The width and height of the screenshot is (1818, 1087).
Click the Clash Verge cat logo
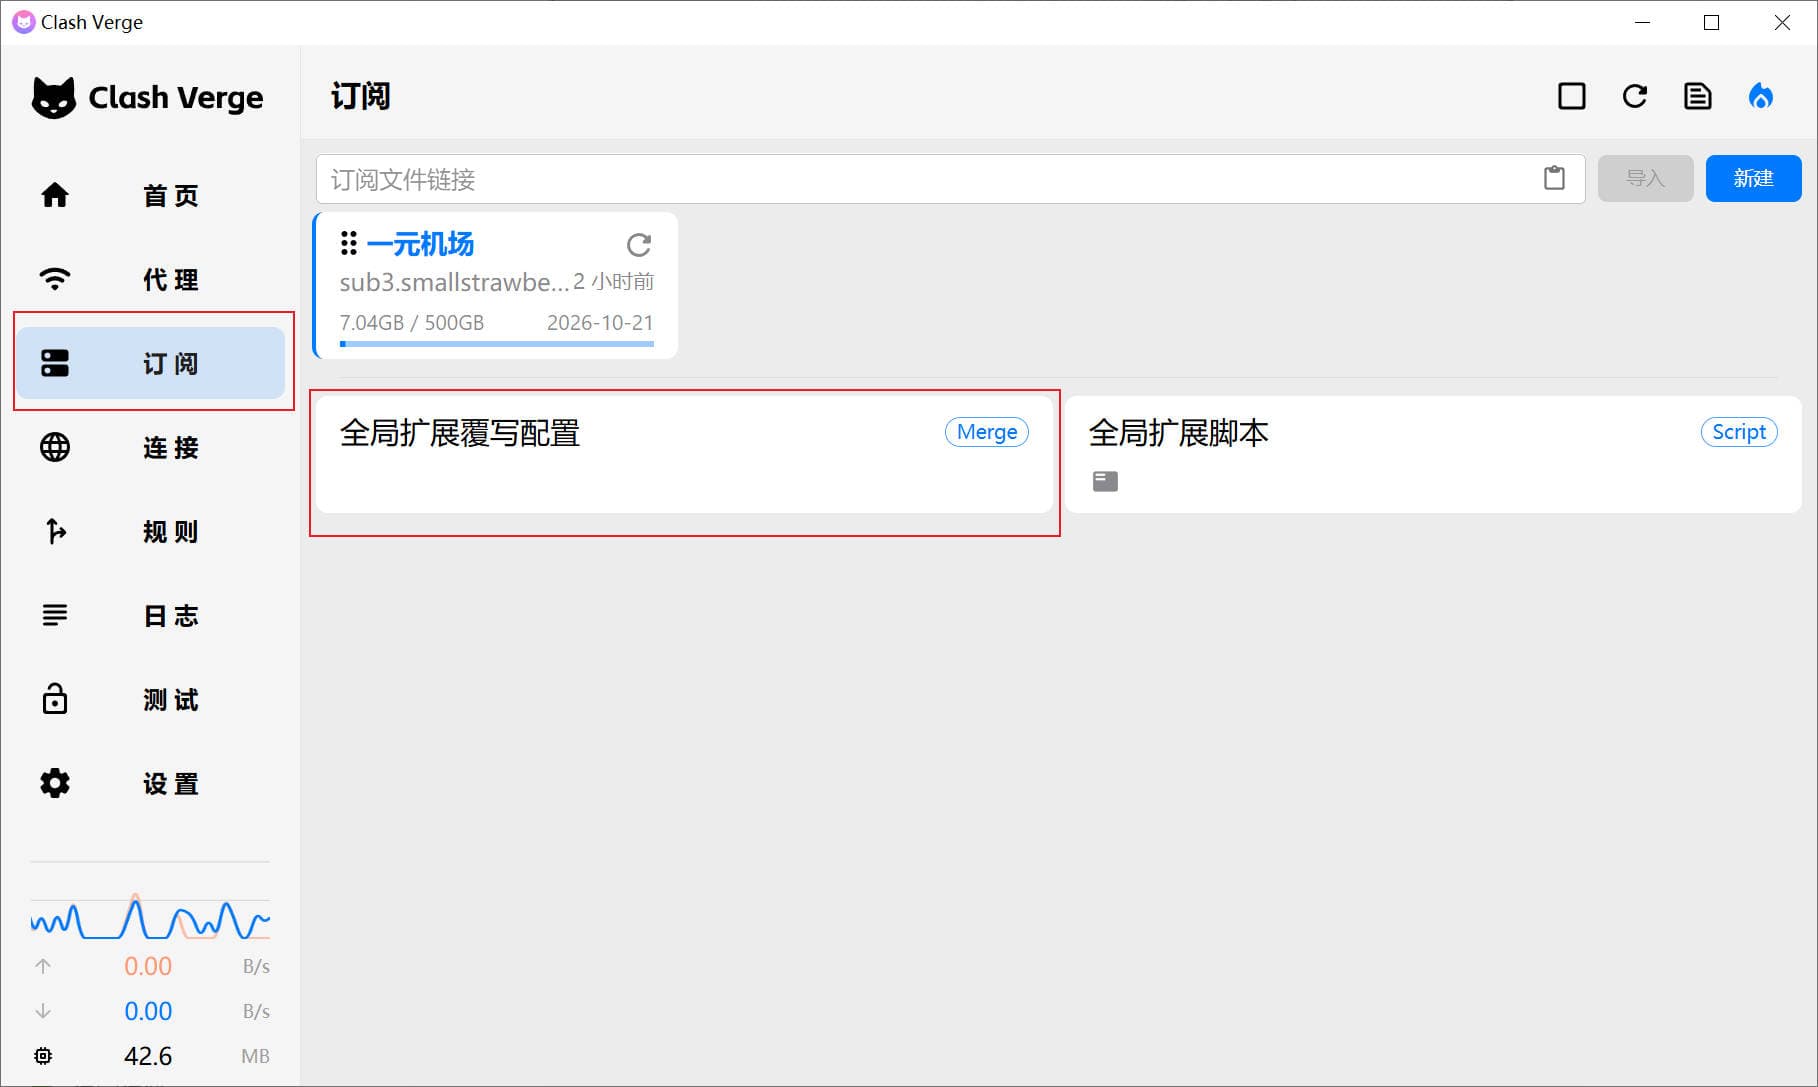55,97
